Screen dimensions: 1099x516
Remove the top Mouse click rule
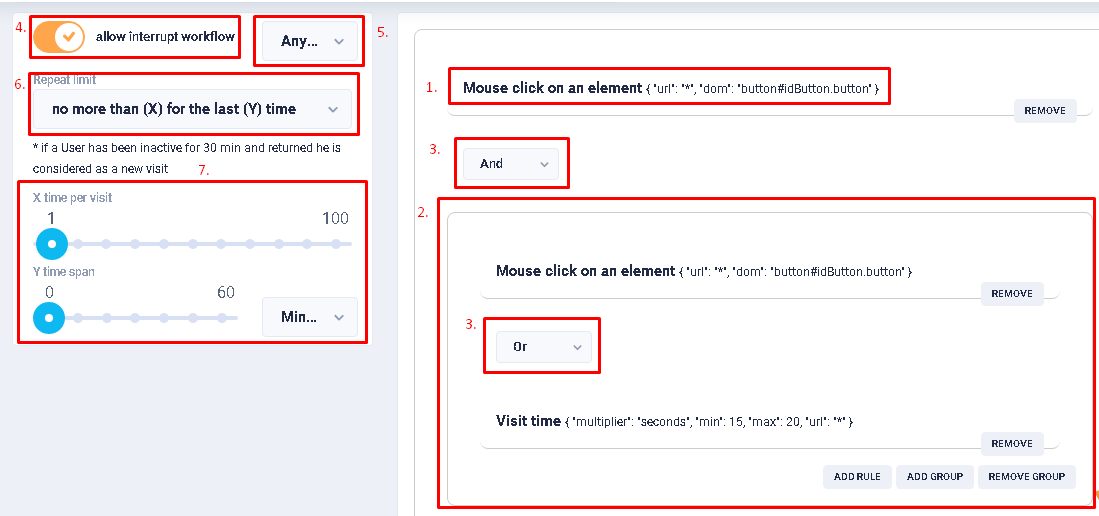[1045, 110]
